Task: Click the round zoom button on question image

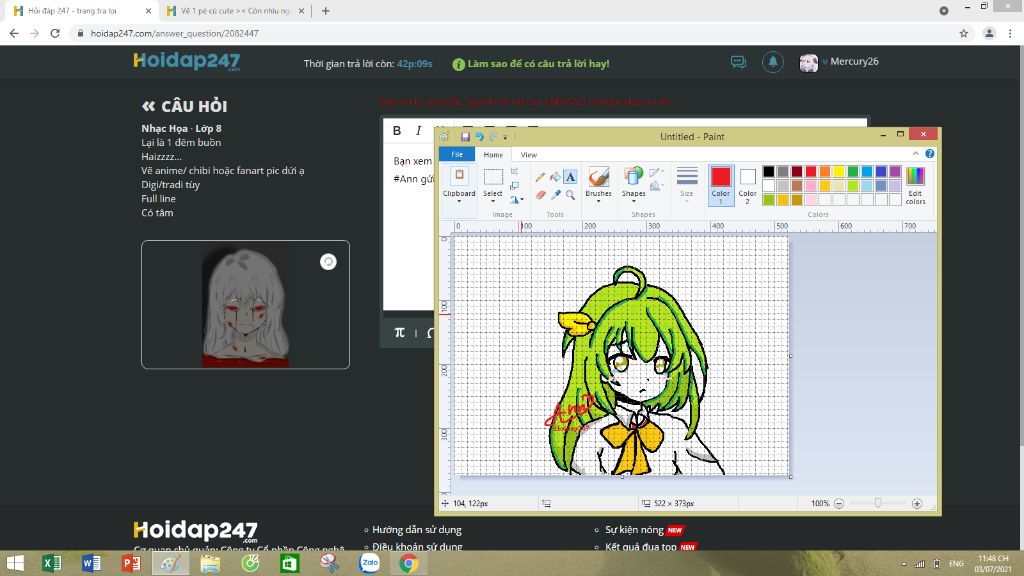Action: pyautogui.click(x=328, y=262)
